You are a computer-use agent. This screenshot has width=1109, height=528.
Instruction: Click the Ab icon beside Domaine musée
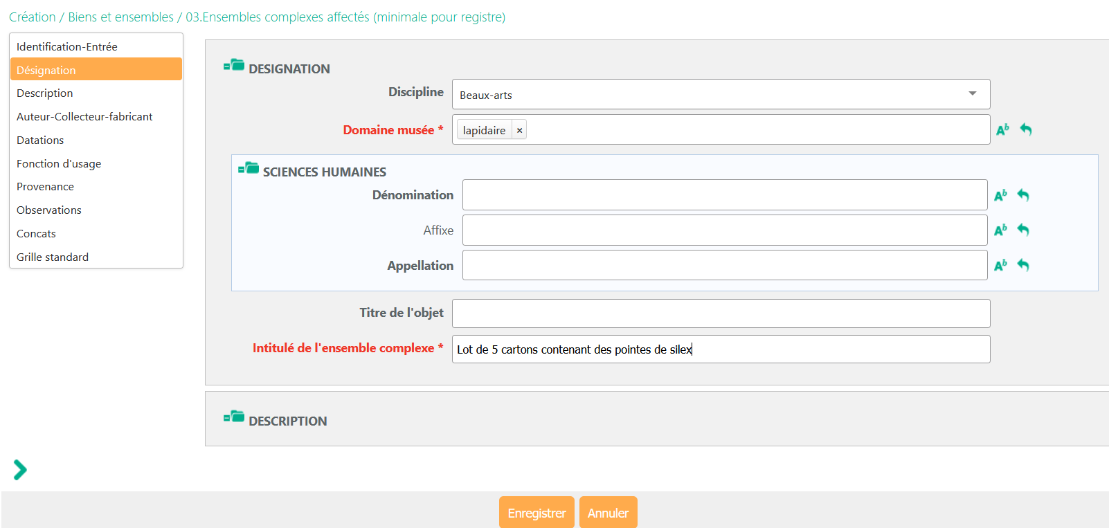(1002, 130)
